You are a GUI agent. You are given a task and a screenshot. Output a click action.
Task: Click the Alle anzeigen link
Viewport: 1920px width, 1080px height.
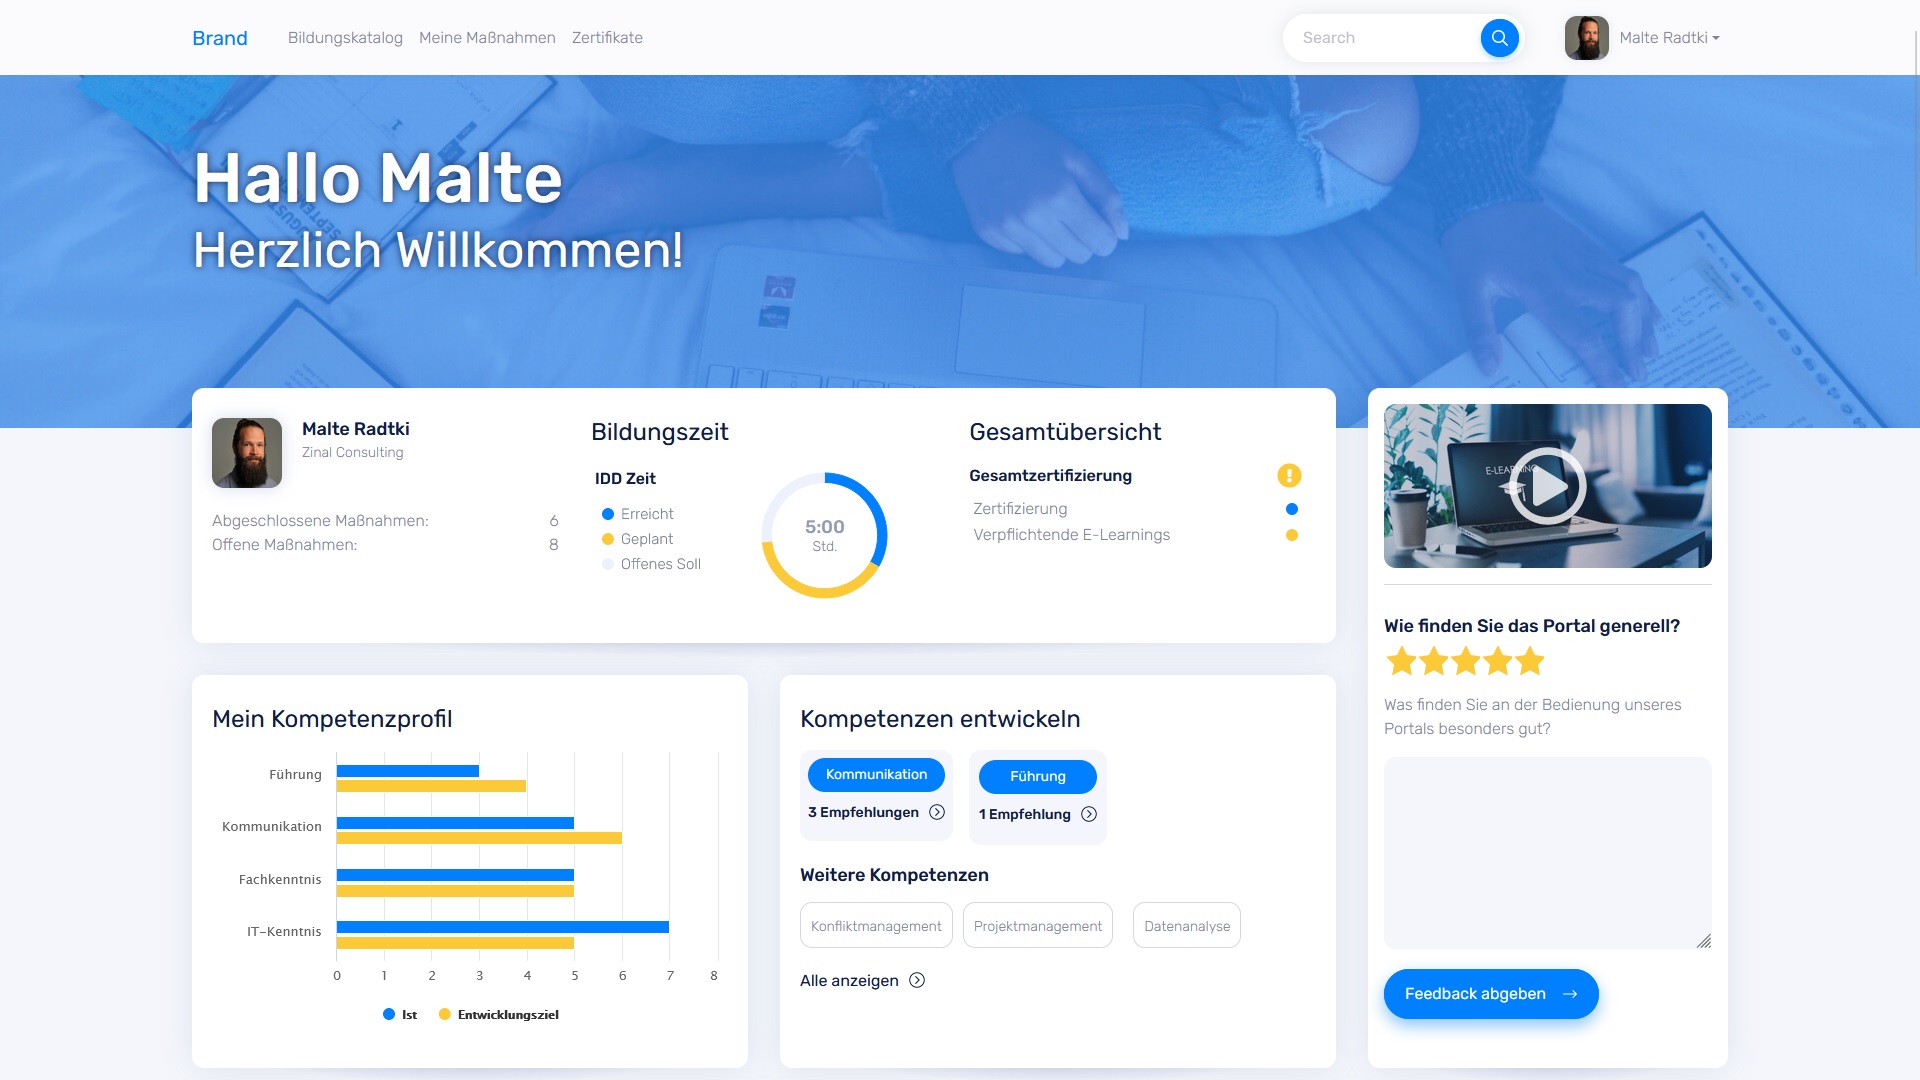849,981
